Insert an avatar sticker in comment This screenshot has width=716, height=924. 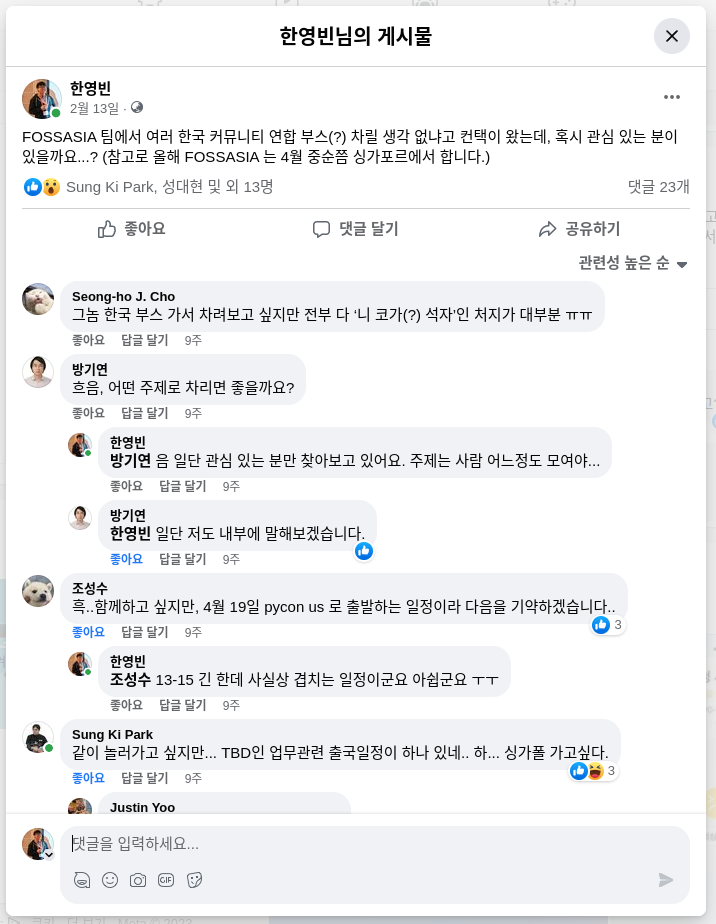(82, 880)
